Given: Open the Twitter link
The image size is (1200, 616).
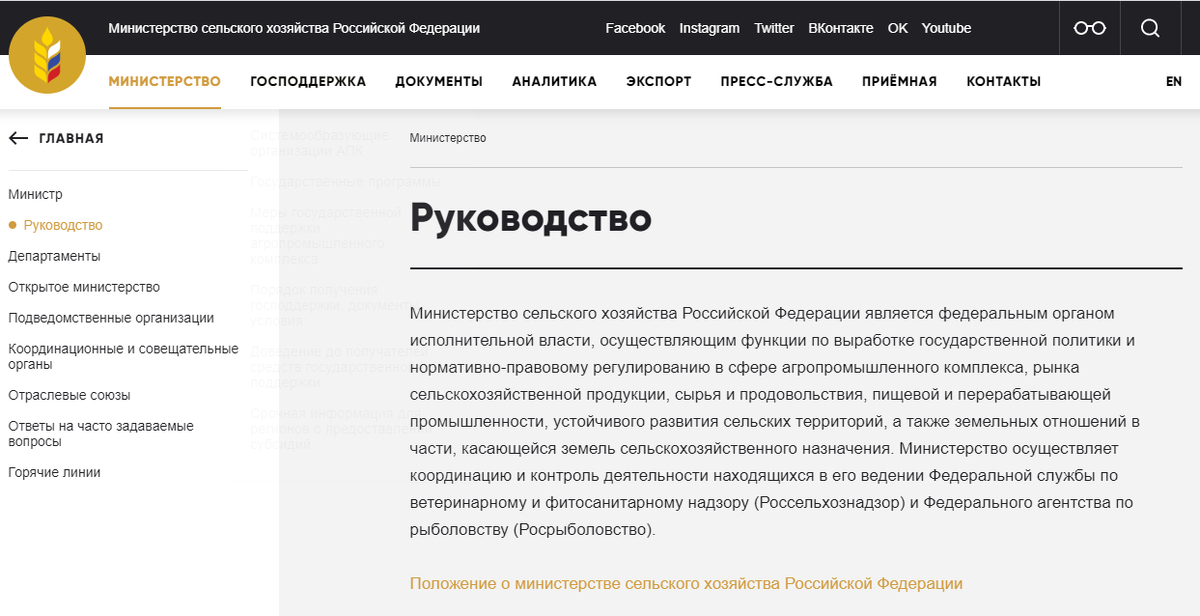Looking at the screenshot, I should 774,28.
